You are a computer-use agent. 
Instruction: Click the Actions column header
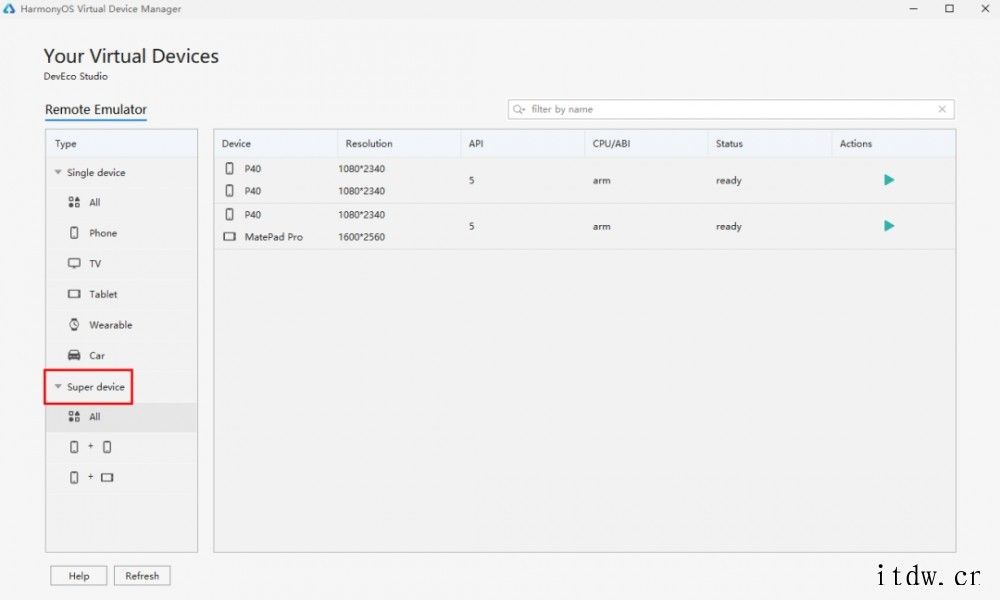point(893,143)
